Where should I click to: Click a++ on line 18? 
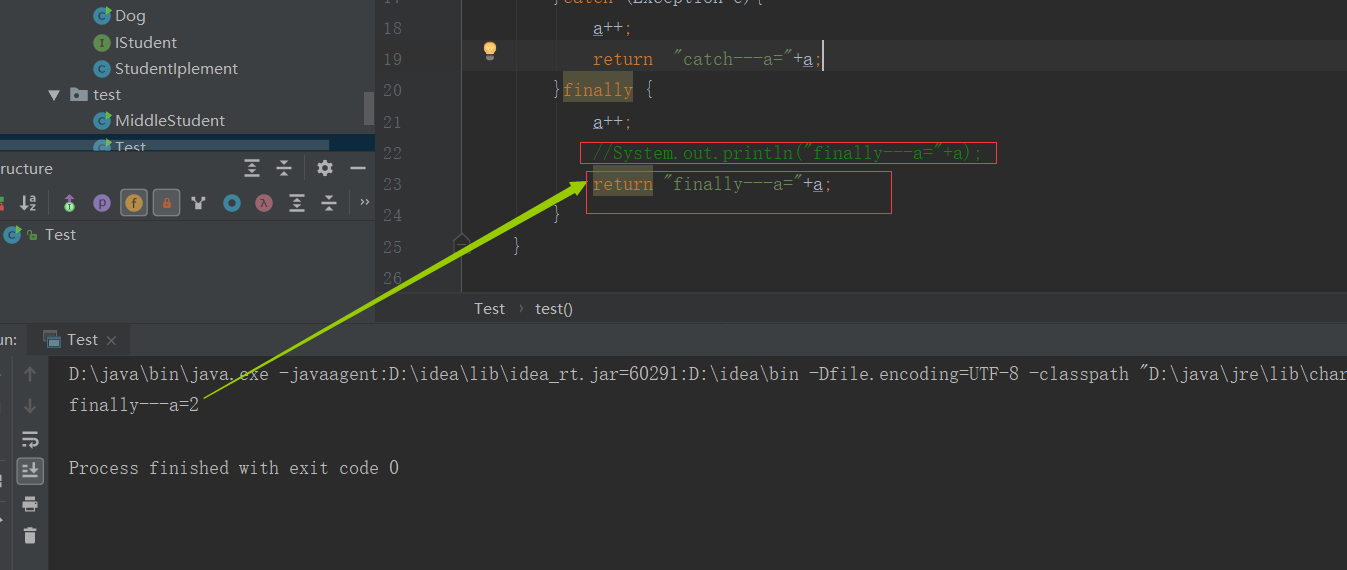tap(612, 28)
